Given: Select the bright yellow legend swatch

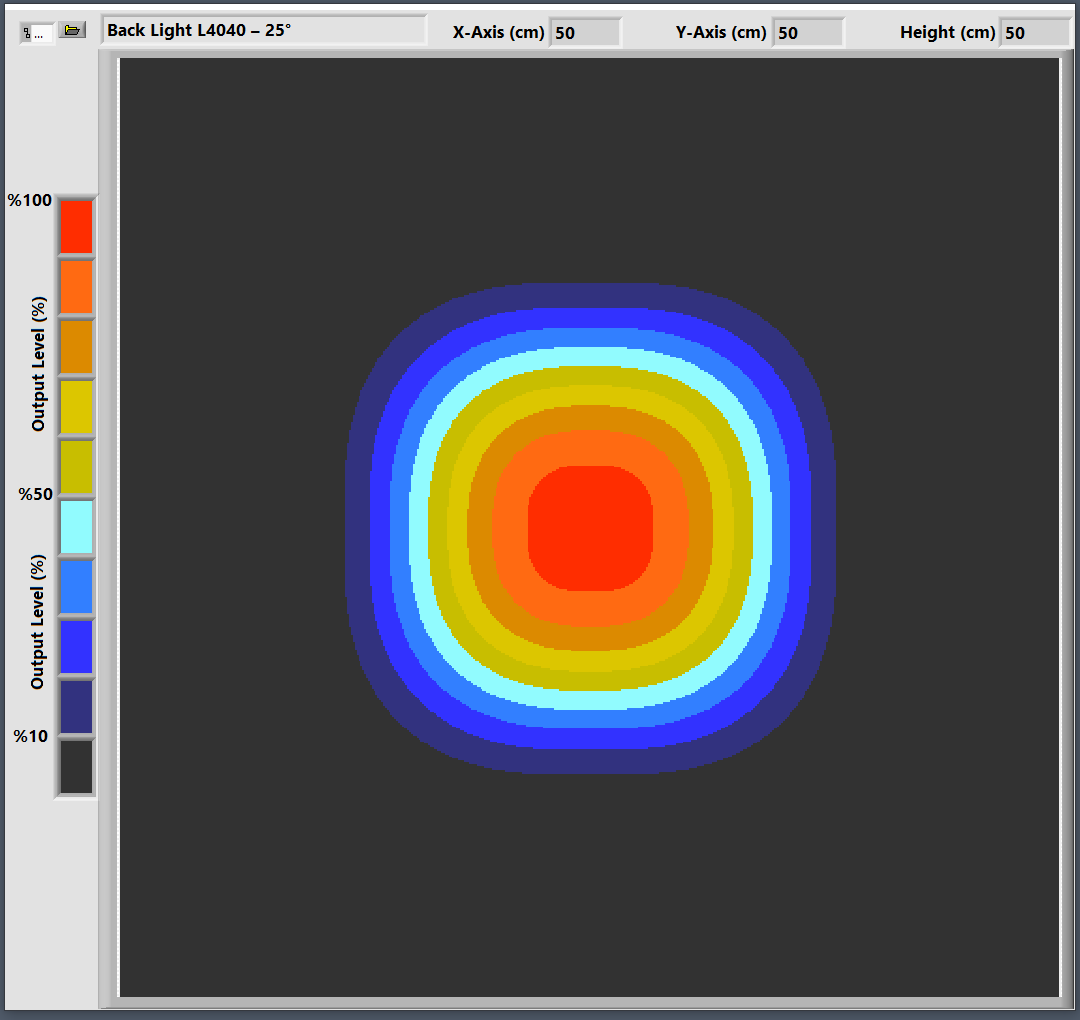Looking at the screenshot, I should point(76,407).
